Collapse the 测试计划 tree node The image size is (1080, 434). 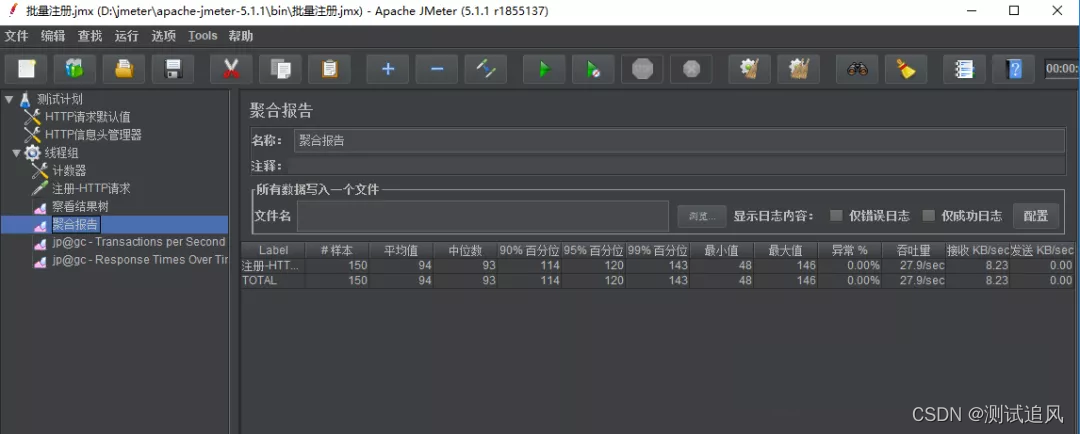8,99
